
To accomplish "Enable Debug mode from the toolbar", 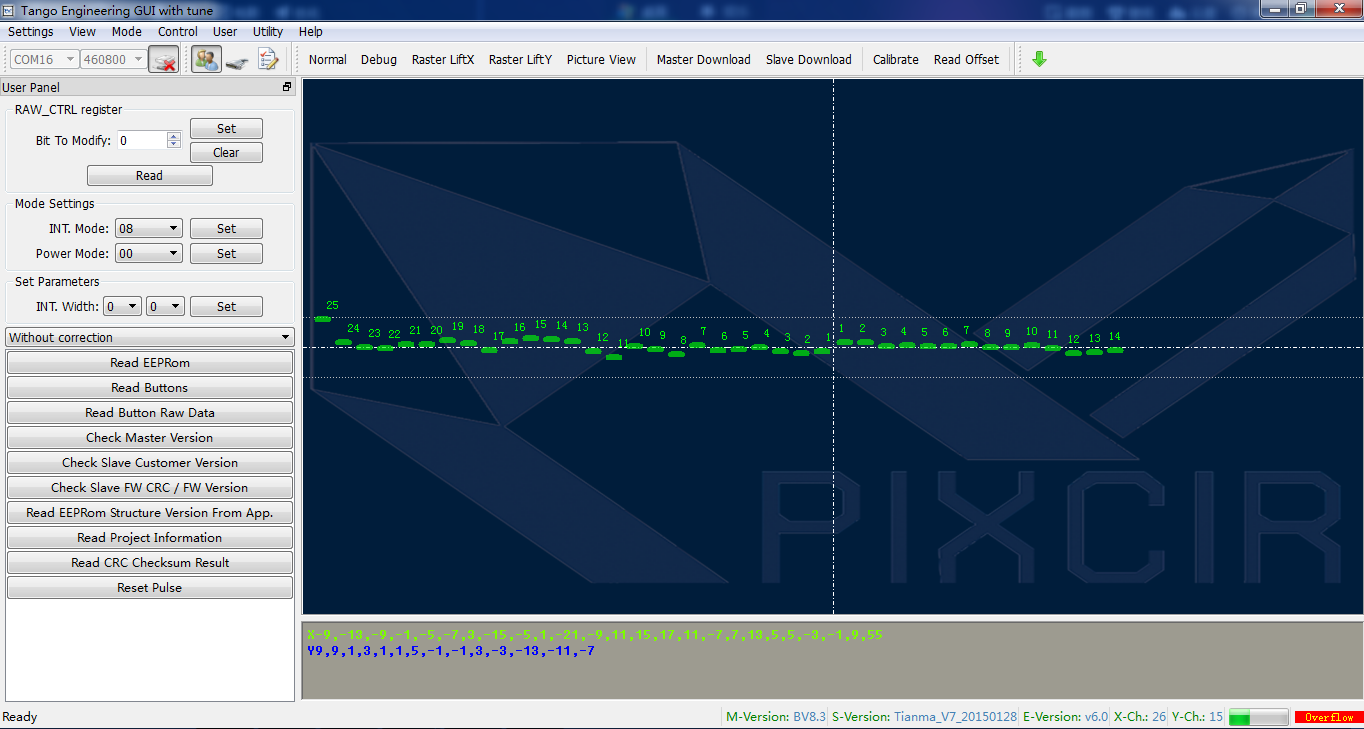I will pos(378,59).
